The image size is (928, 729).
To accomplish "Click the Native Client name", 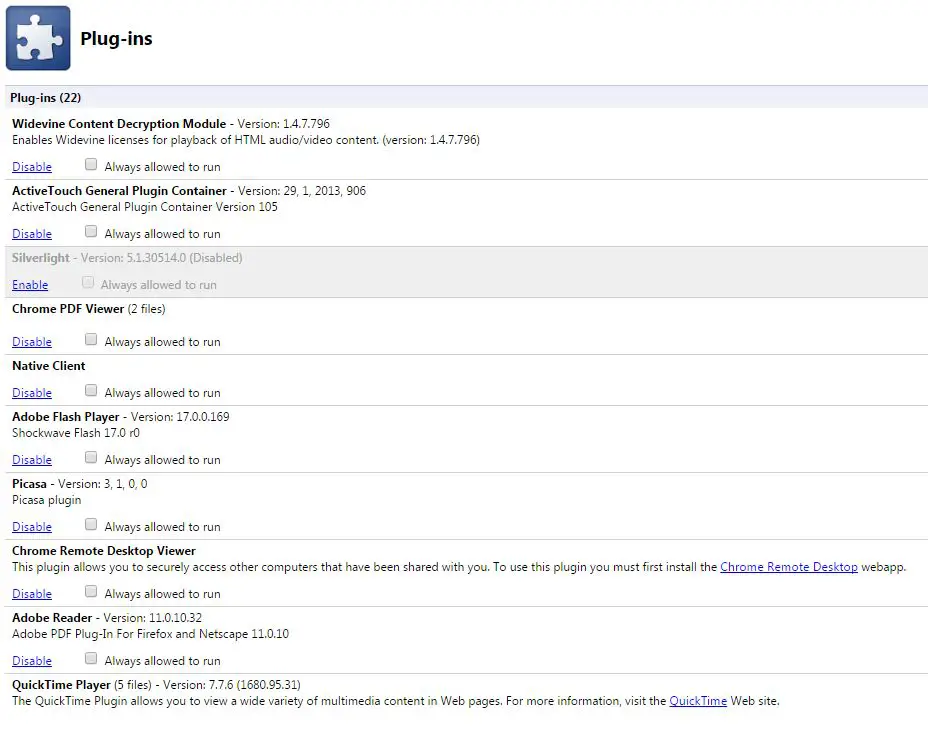I will [49, 366].
